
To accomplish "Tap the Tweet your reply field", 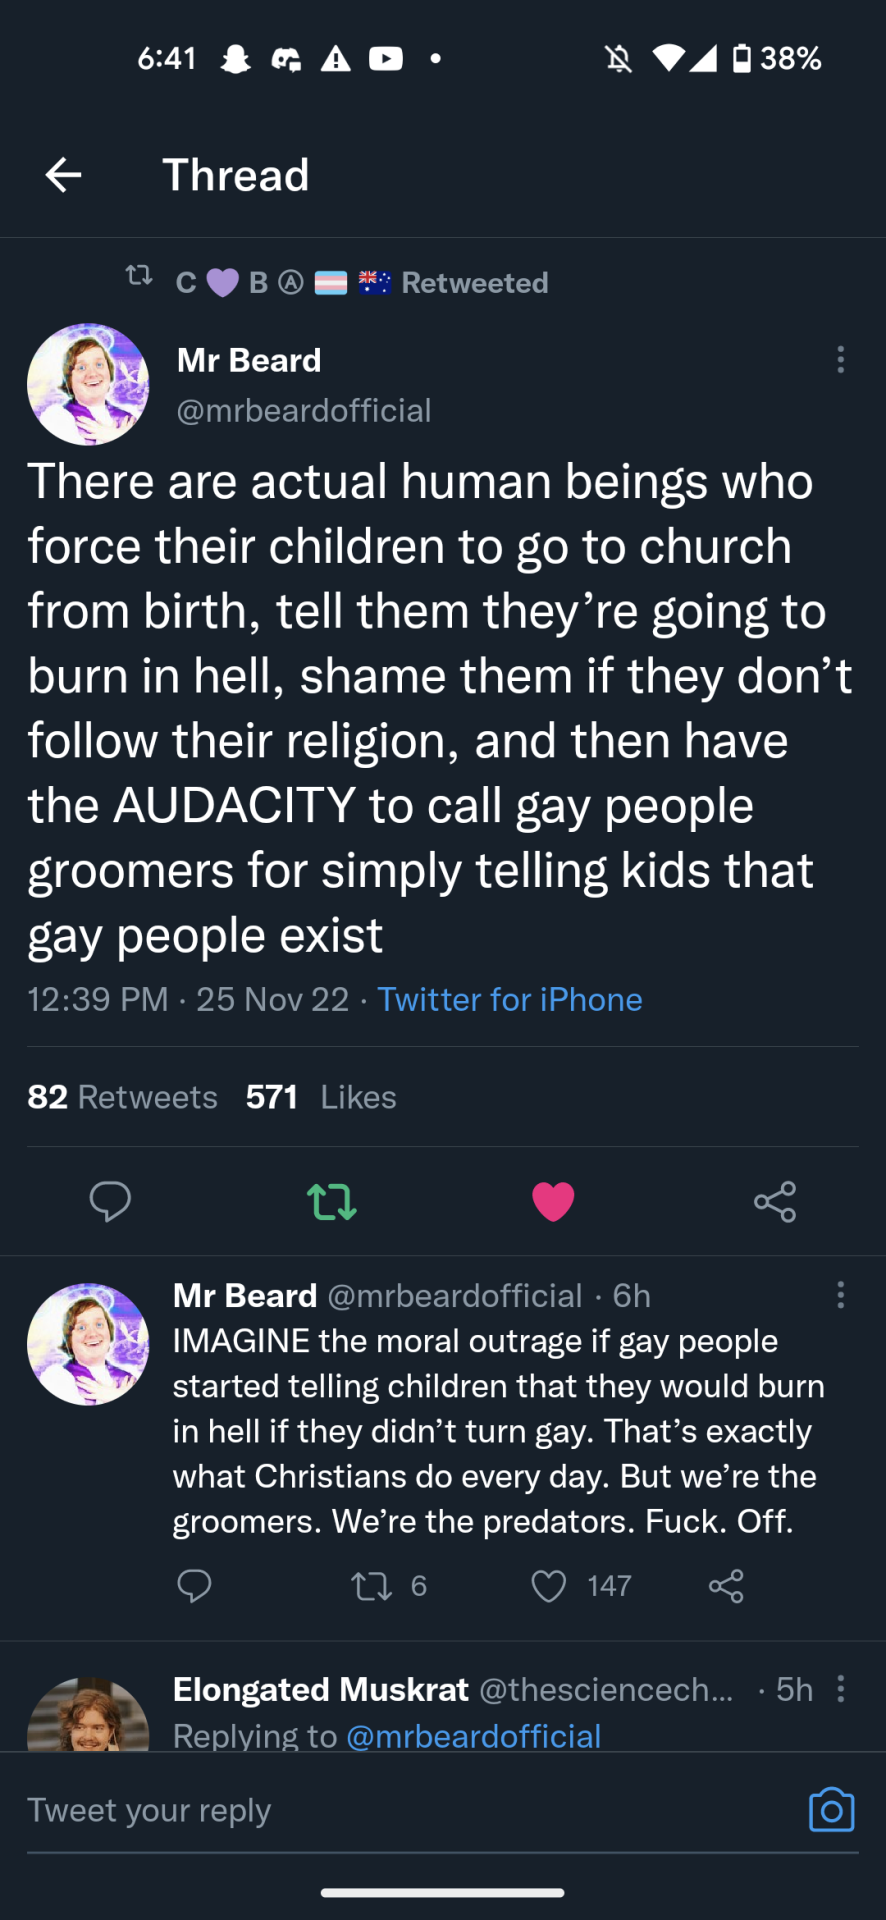I will [x=400, y=1810].
